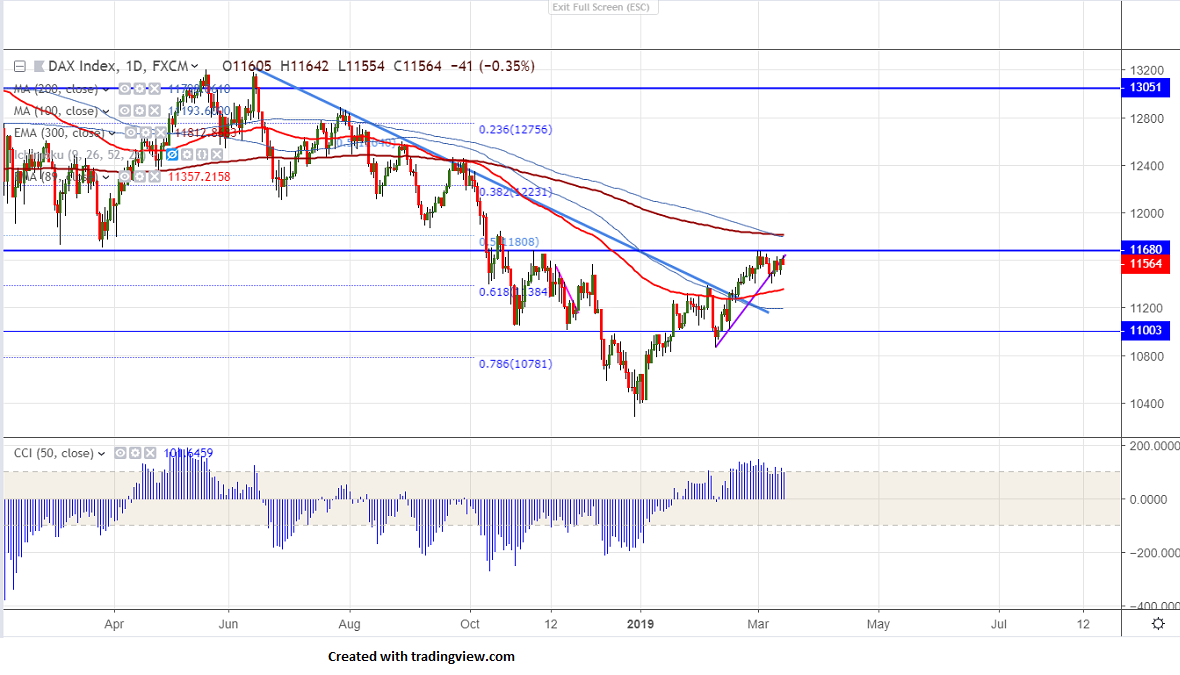This screenshot has width=1180, height=675.
Task: Click the open price value O11605
Action: click(x=247, y=66)
